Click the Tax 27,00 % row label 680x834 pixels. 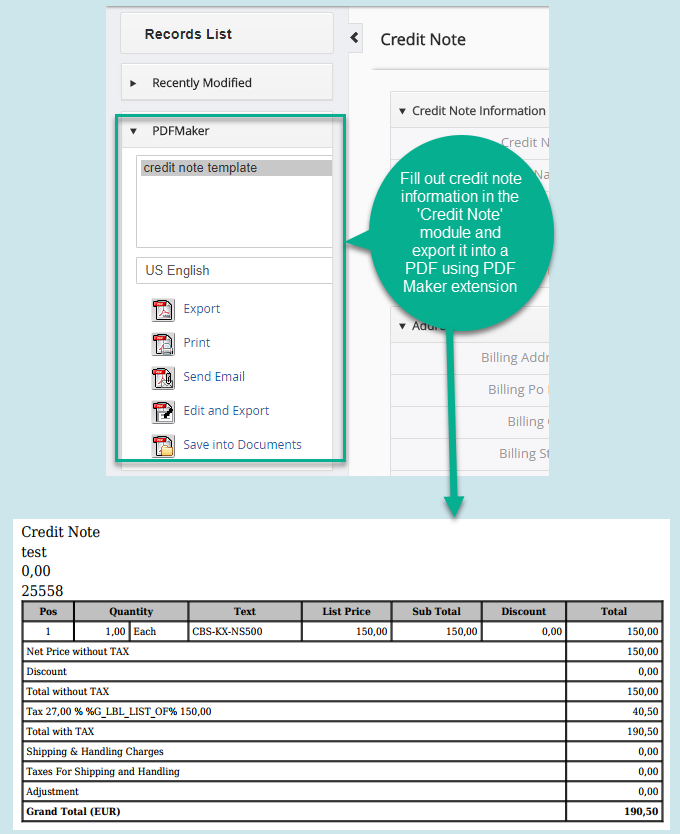coord(119,712)
